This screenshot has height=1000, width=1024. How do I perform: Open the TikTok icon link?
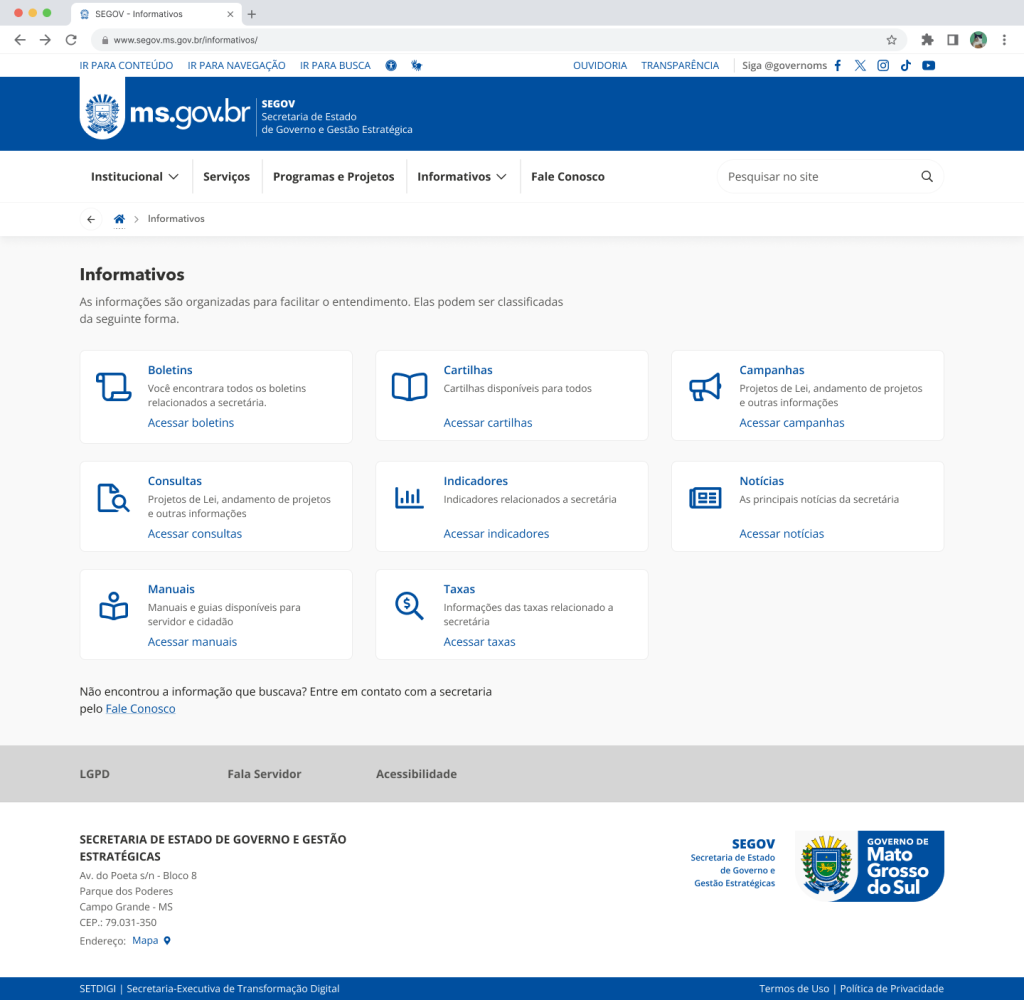pyautogui.click(x=906, y=66)
